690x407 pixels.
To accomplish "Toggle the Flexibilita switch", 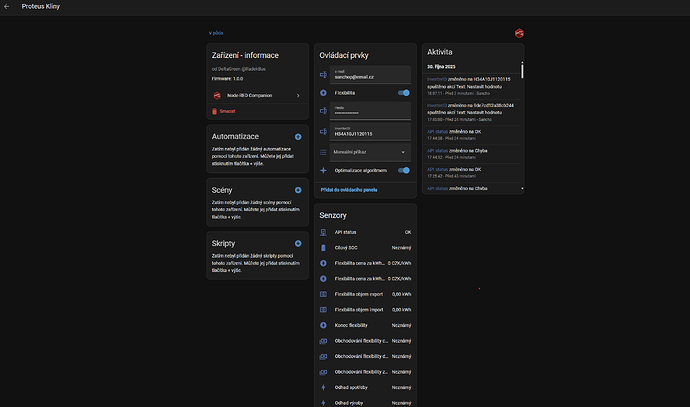I will [x=403, y=93].
